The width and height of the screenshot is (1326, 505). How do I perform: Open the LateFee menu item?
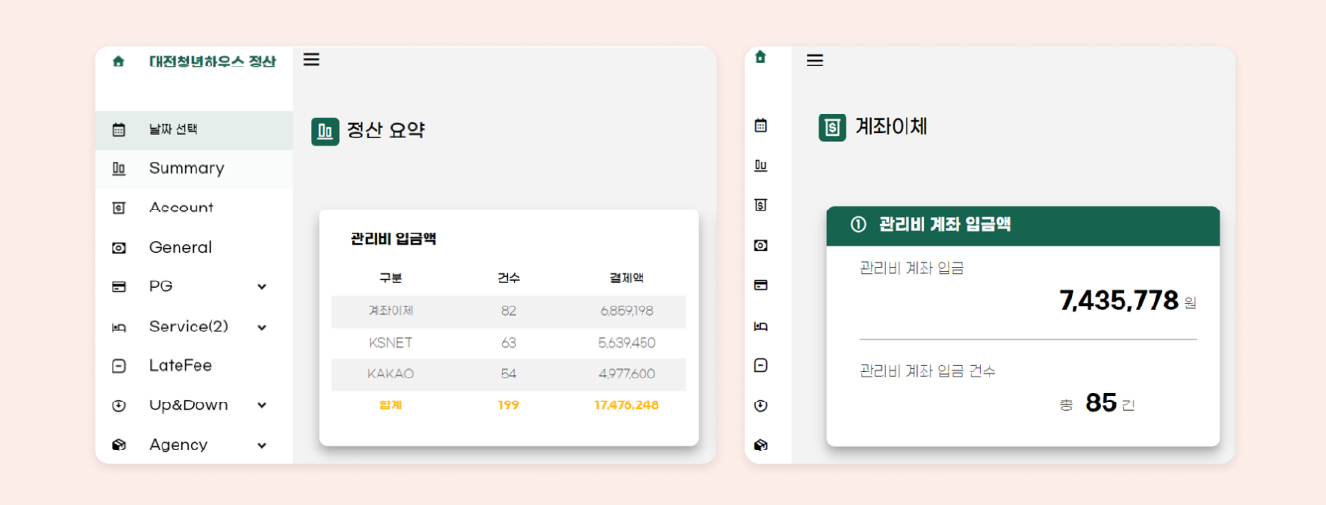tap(194, 366)
